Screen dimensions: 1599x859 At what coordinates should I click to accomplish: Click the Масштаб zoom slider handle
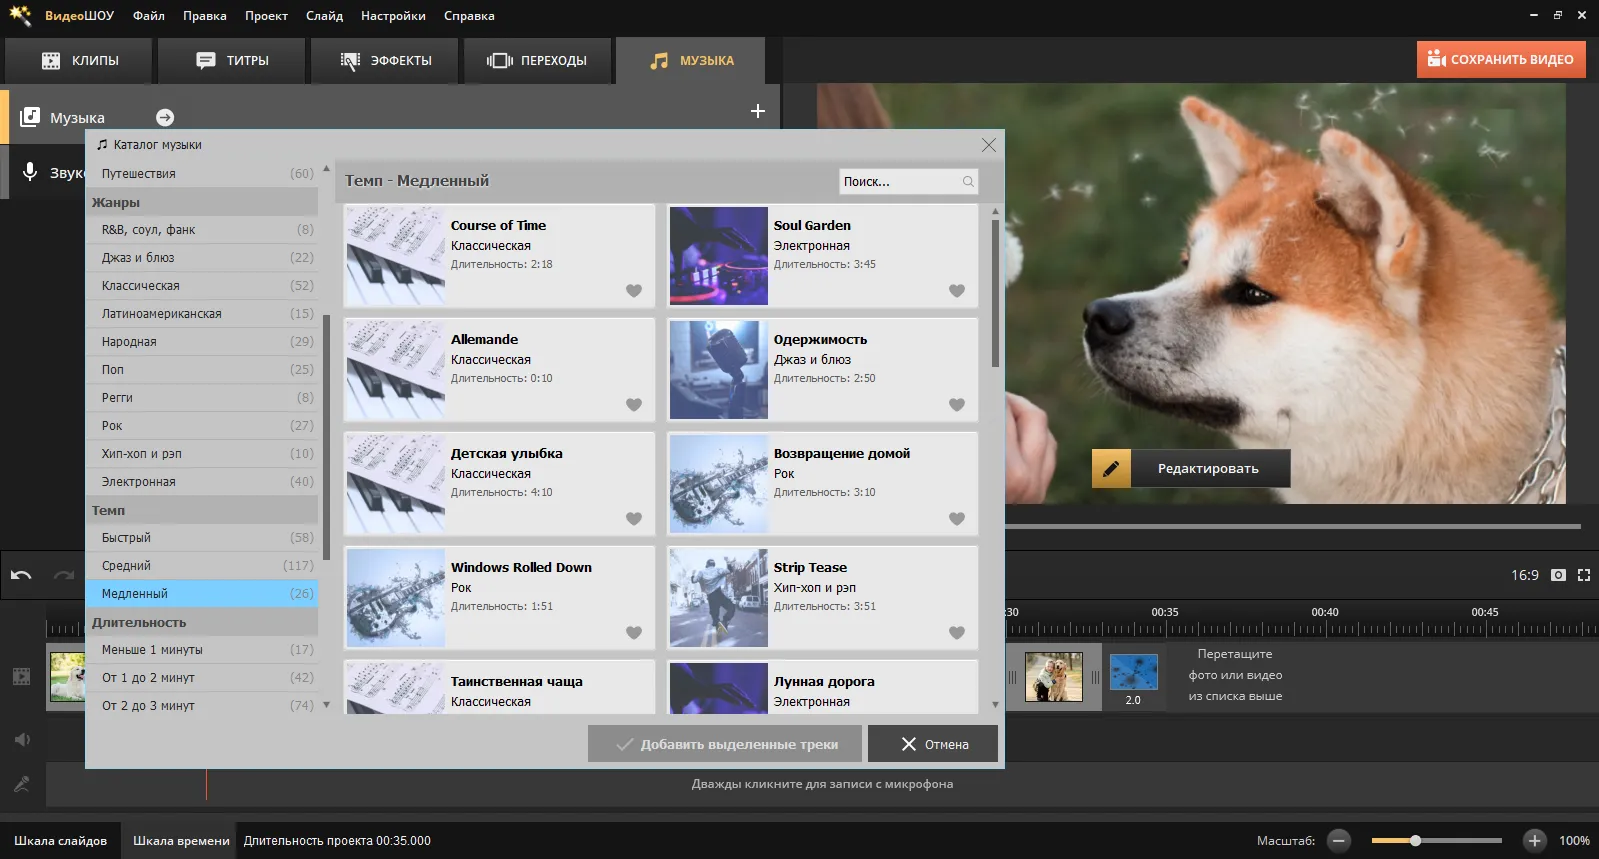tap(1415, 841)
